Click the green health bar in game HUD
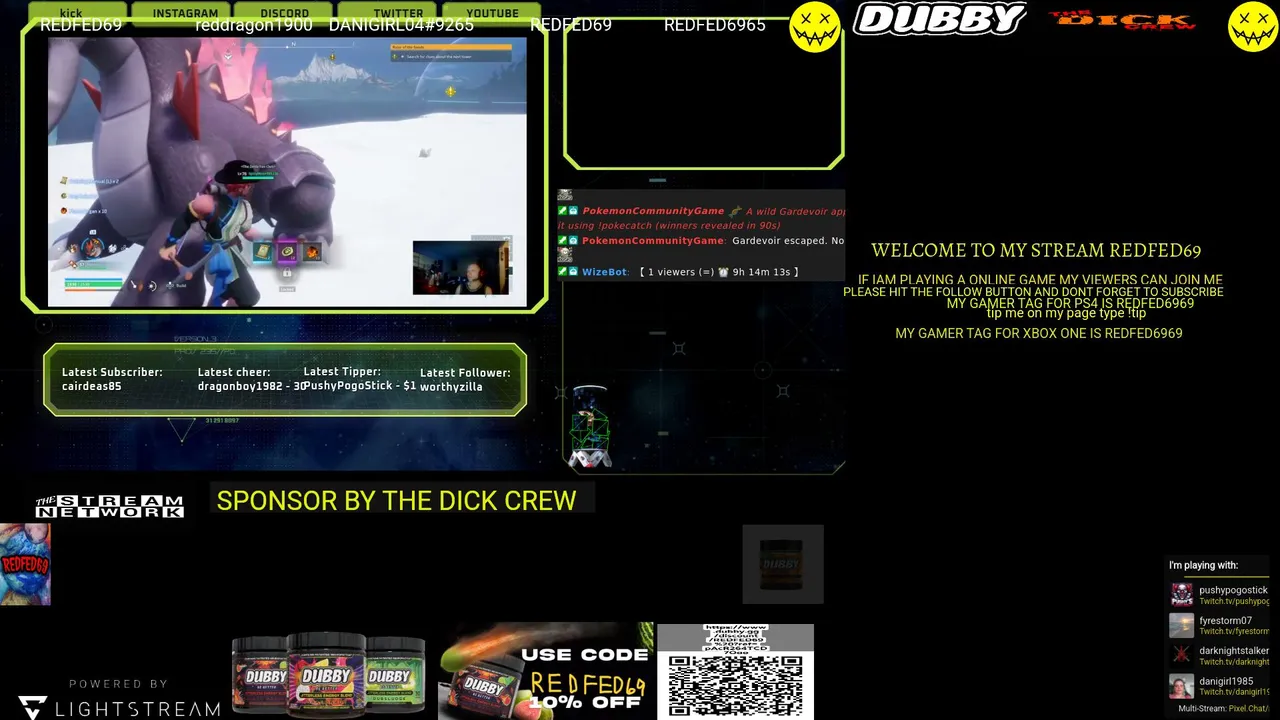Viewport: 1280px width, 720px height. (95, 284)
